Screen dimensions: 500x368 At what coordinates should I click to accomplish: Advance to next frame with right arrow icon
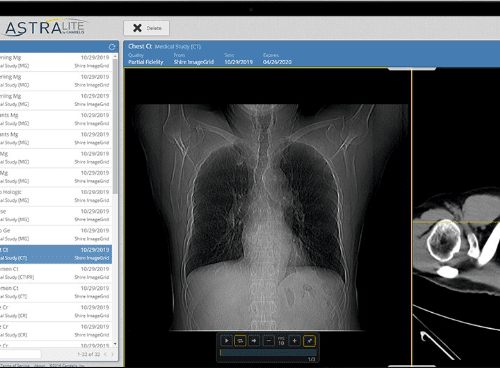pyautogui.click(x=254, y=341)
